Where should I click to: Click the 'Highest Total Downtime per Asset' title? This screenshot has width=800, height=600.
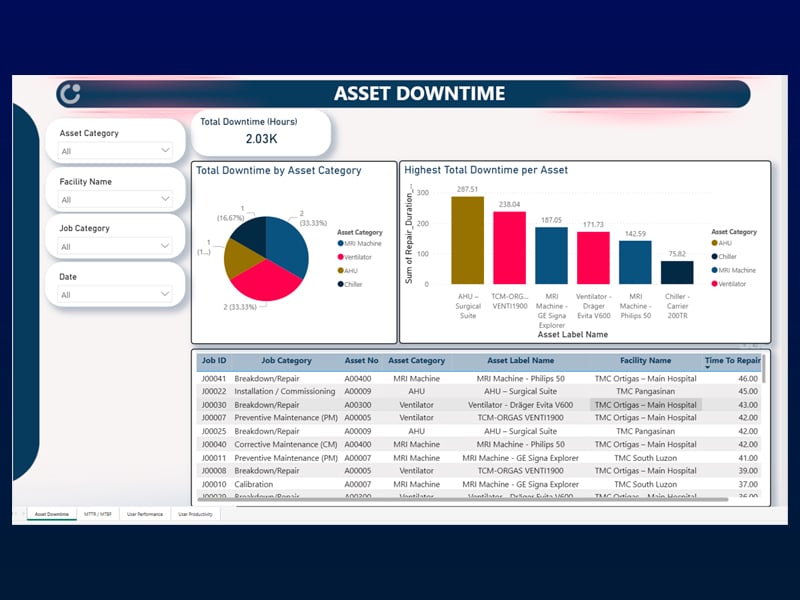[486, 170]
